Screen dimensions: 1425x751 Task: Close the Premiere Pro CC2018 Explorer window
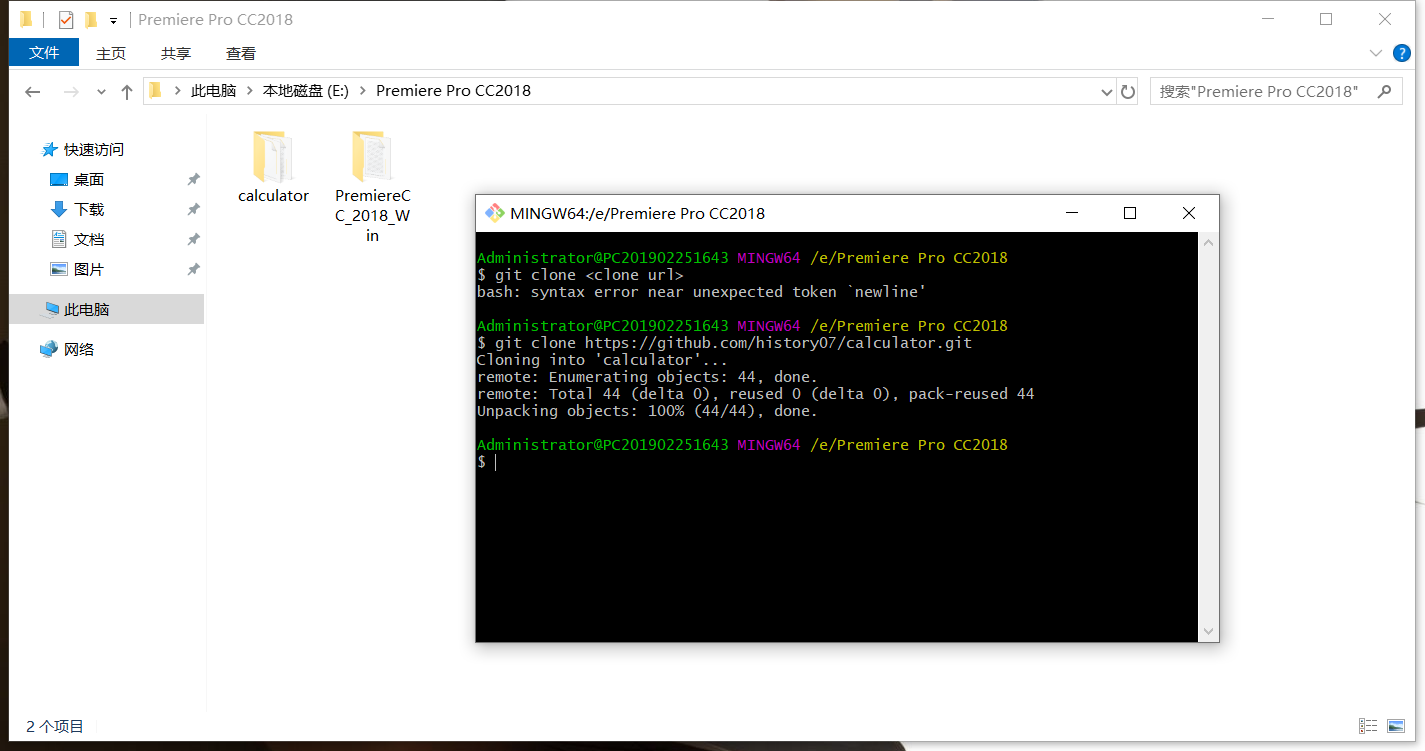(1385, 19)
